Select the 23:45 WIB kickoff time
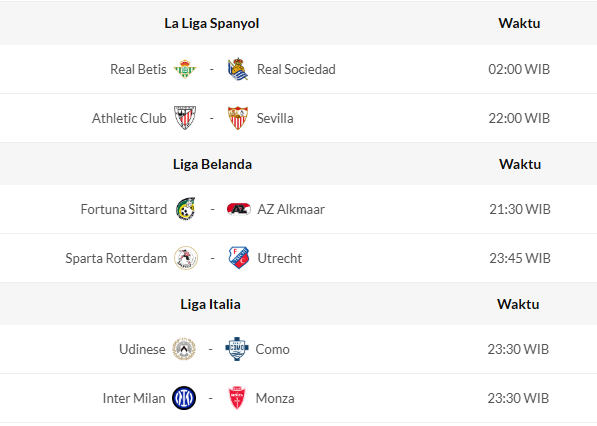 tap(520, 258)
